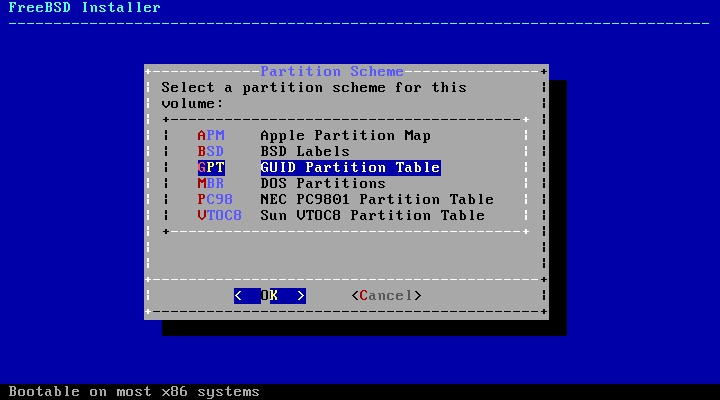Select the BSD partition scheme tag

pos(211,152)
